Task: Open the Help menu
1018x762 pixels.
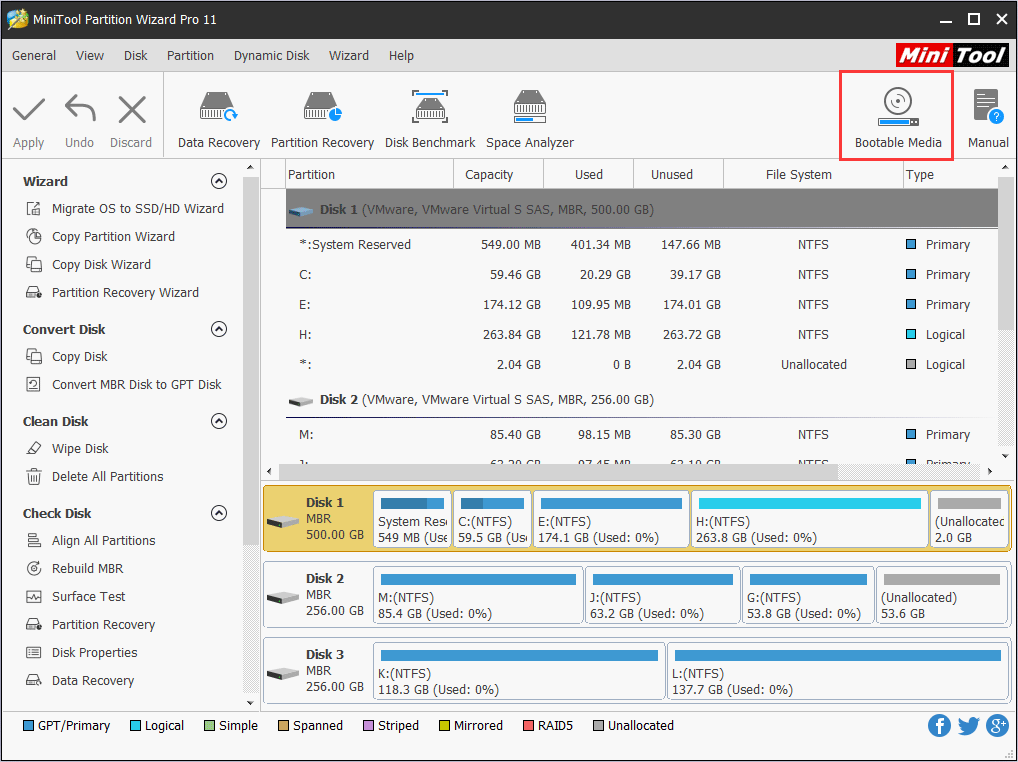Action: [x=401, y=55]
